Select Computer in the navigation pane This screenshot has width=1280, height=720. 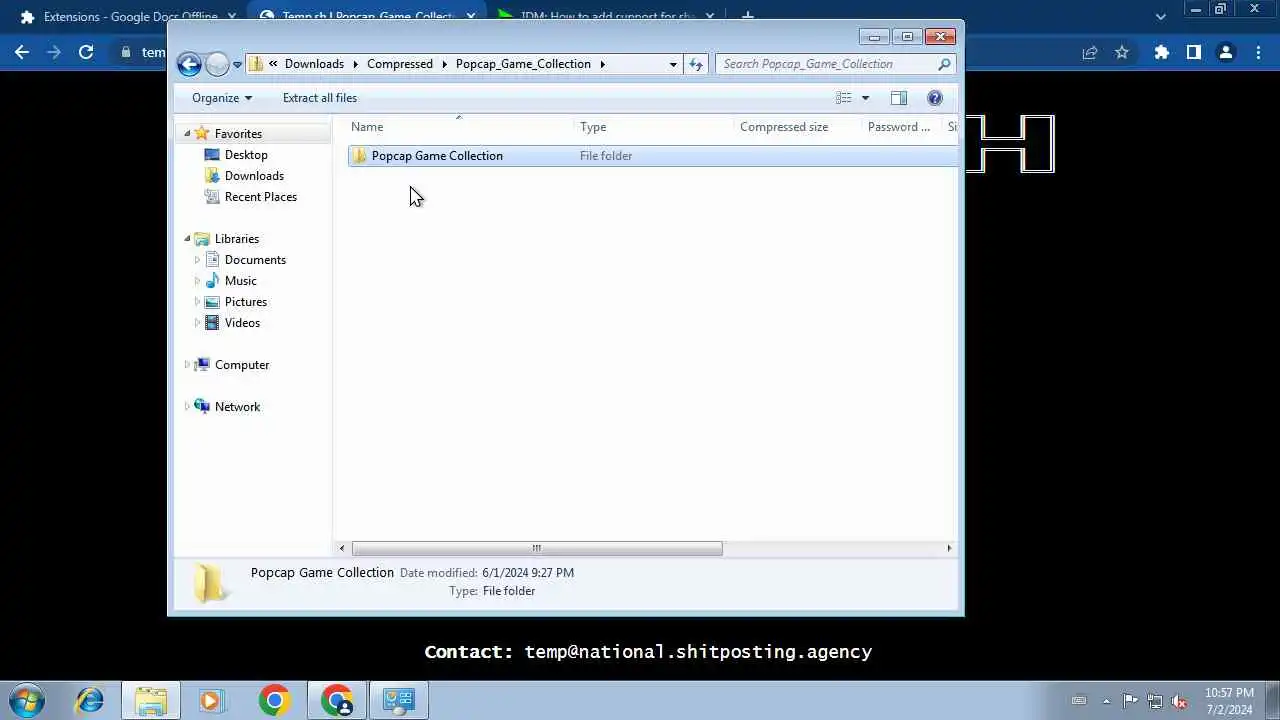coord(242,365)
